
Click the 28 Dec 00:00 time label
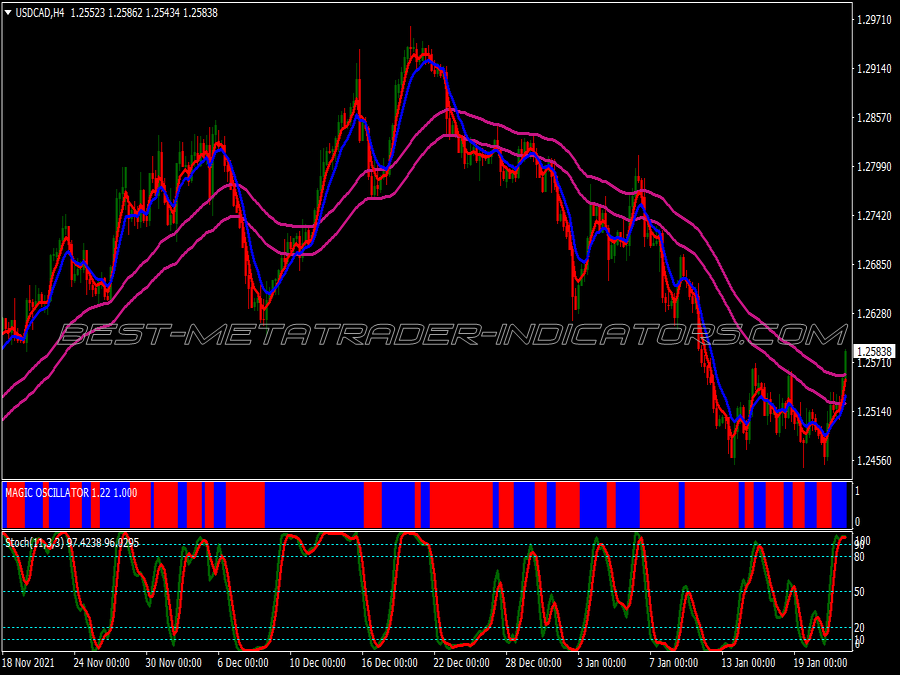click(534, 663)
